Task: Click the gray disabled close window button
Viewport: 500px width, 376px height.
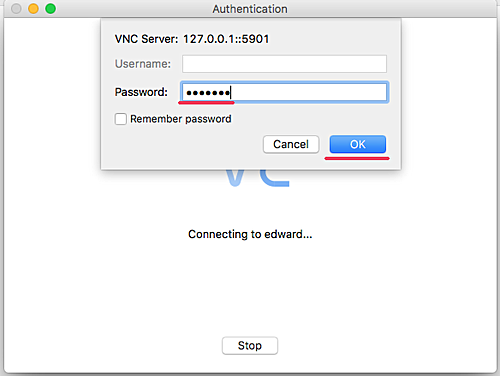Action: [x=16, y=9]
